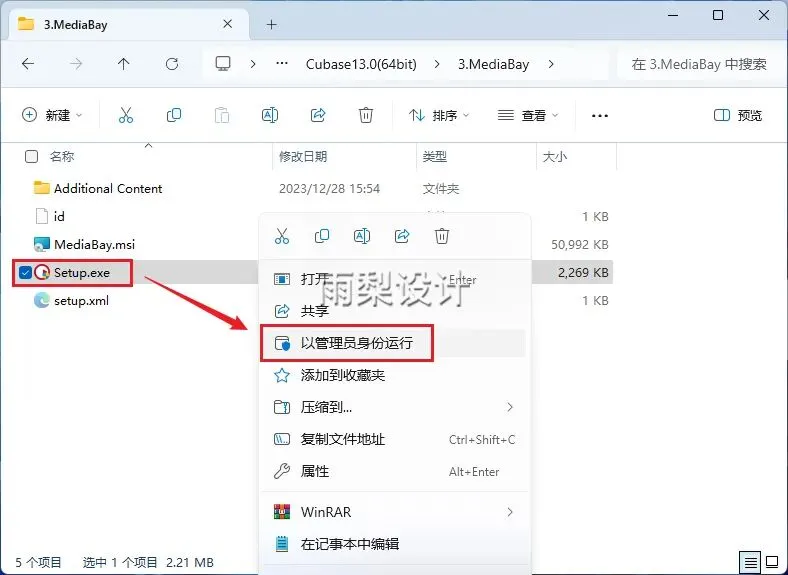Switch to details view icon in status bar
788x575 pixels.
point(751,562)
